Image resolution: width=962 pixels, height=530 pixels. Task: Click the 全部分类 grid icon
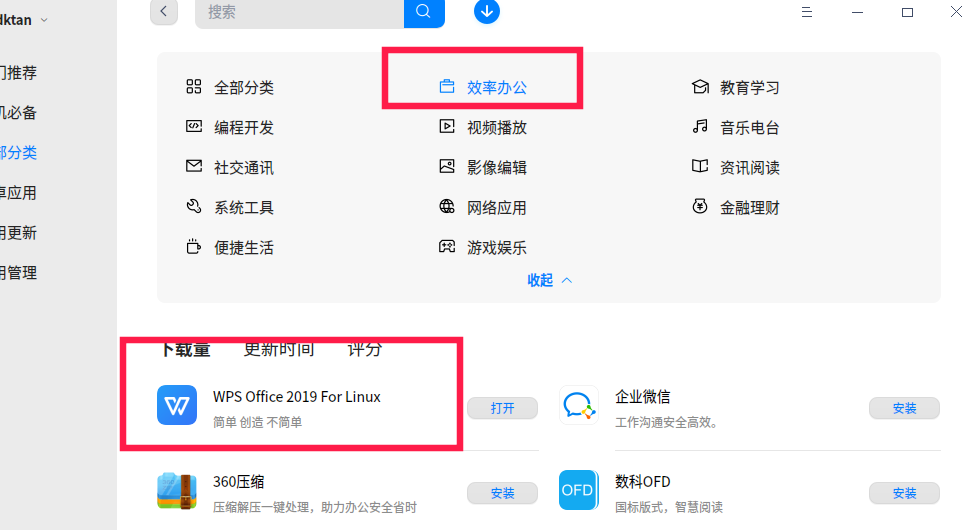point(194,86)
